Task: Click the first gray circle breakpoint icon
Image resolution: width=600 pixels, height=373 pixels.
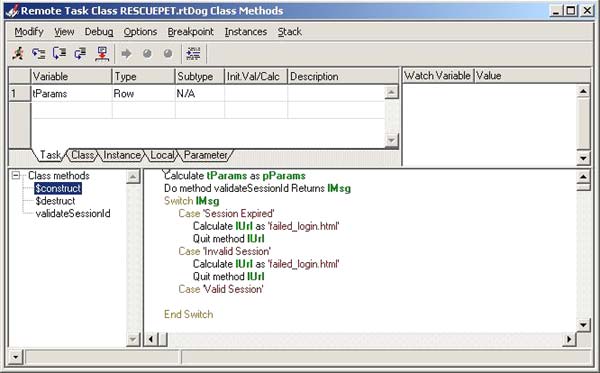Action: [147, 54]
